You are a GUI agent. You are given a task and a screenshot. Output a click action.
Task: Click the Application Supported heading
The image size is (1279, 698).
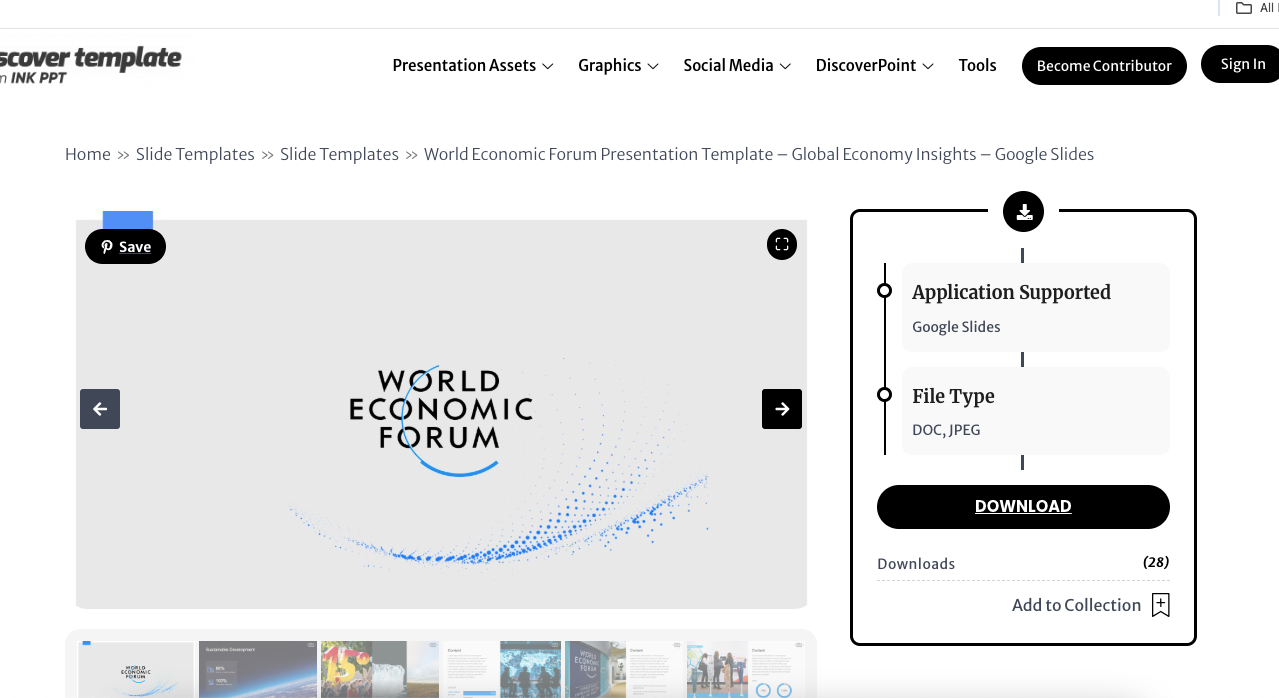[x=1011, y=292]
